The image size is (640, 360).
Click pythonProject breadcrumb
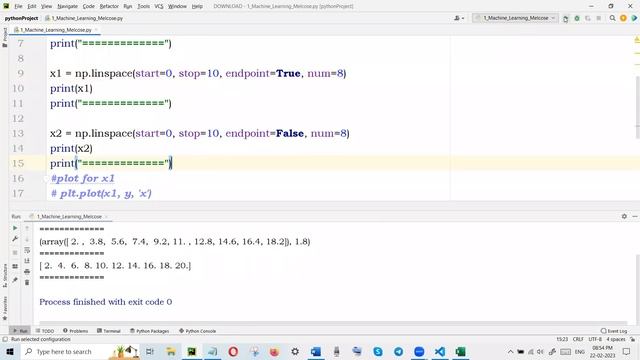(x=21, y=18)
